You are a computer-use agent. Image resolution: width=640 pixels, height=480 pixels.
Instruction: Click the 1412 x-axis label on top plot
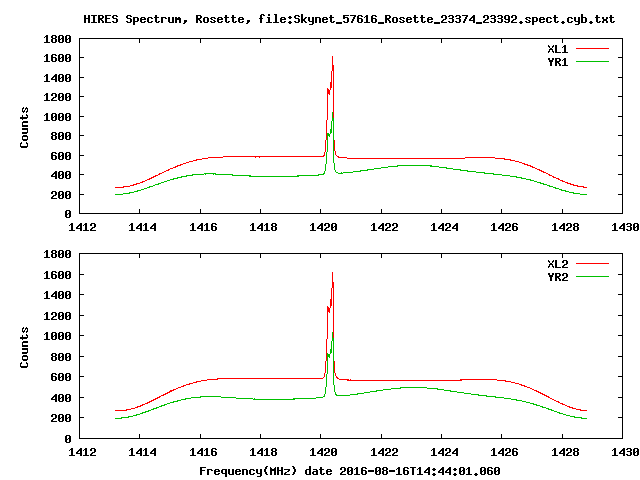(82, 227)
